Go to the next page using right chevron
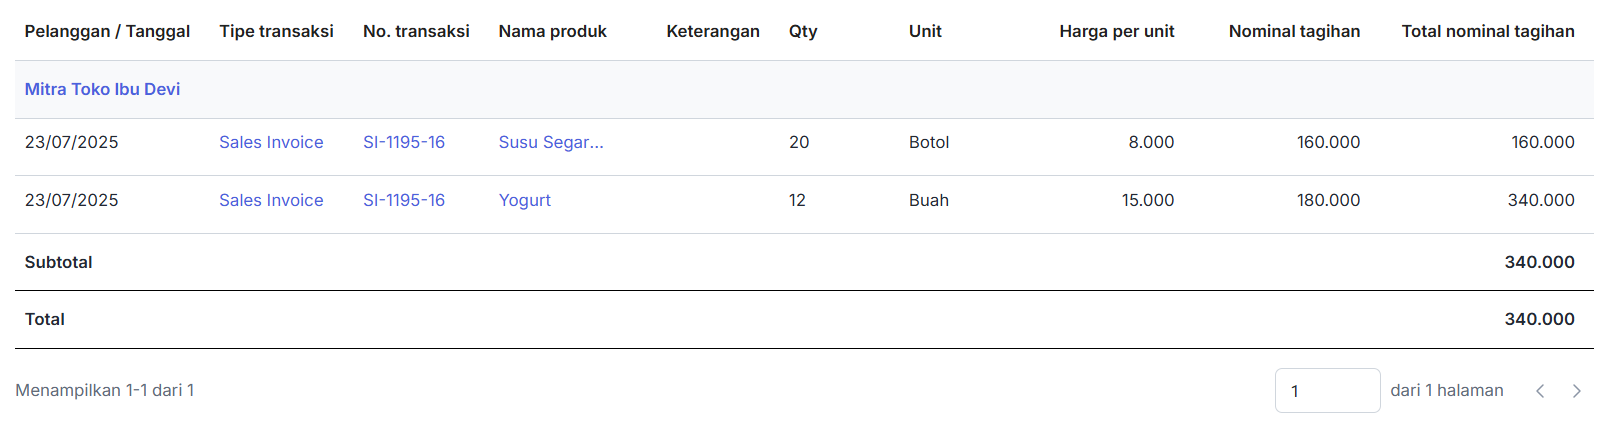 (x=1576, y=391)
